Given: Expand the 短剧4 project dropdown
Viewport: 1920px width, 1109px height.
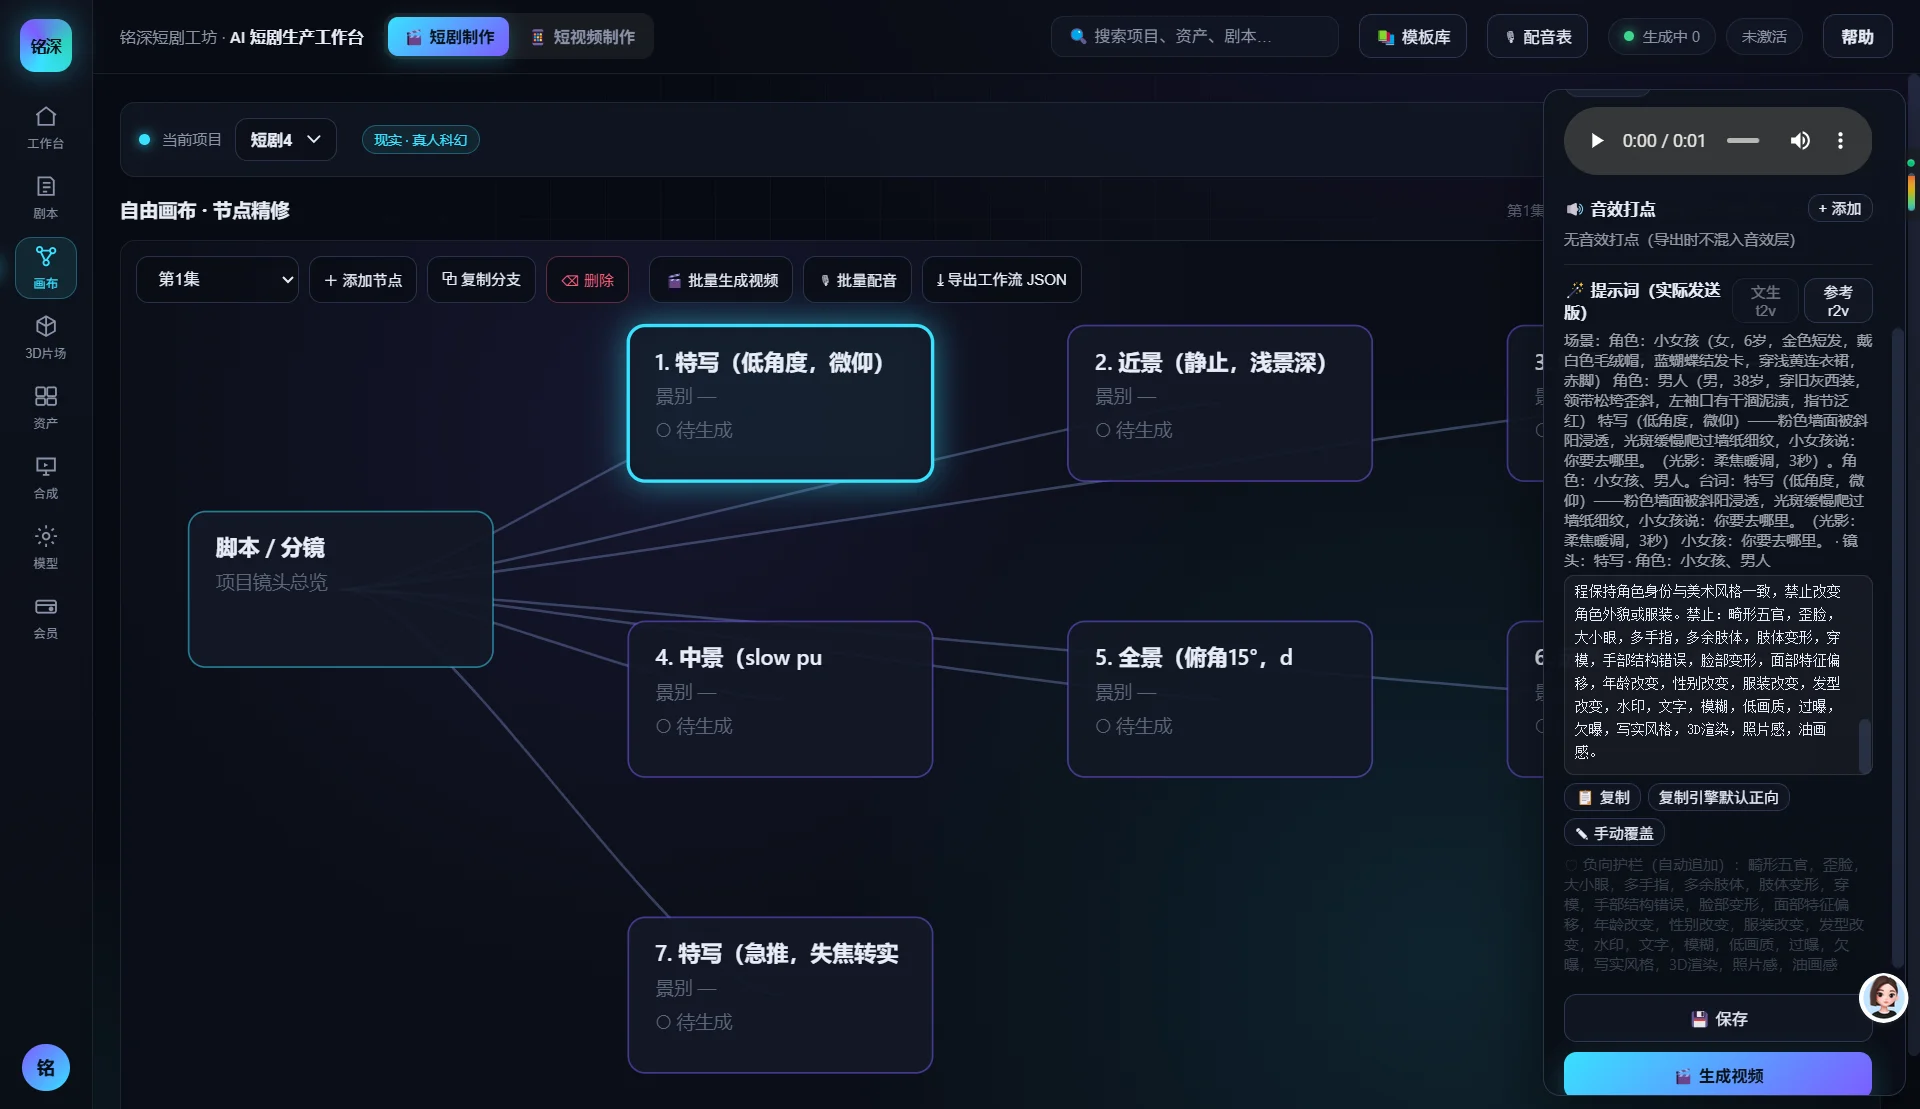Looking at the screenshot, I should coord(285,140).
